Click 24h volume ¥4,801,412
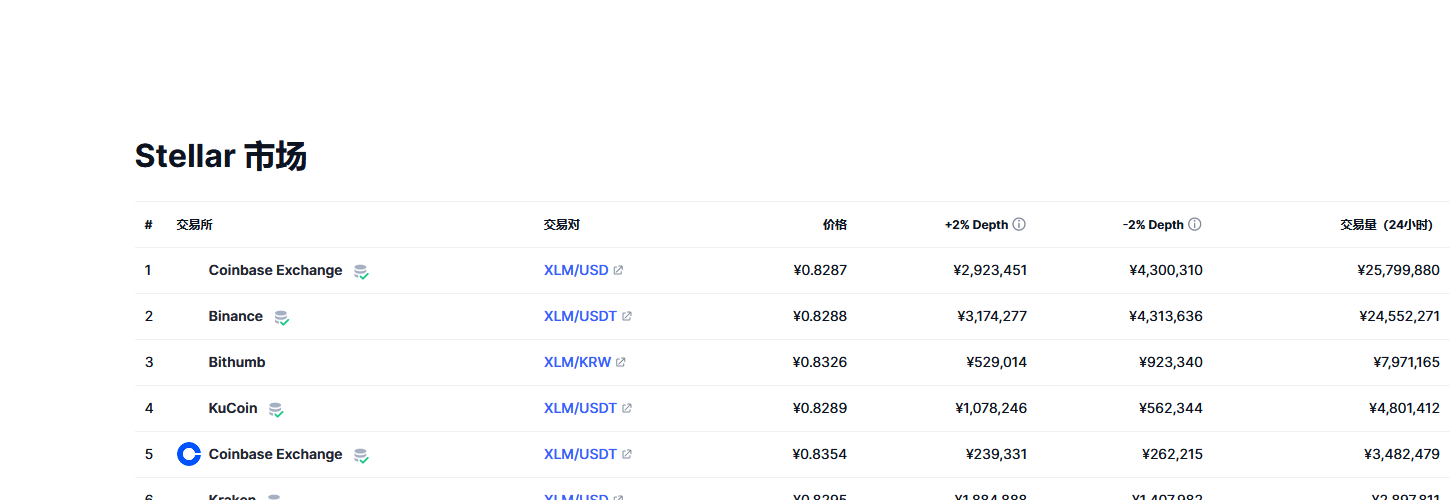The image size is (1450, 500). (1404, 409)
